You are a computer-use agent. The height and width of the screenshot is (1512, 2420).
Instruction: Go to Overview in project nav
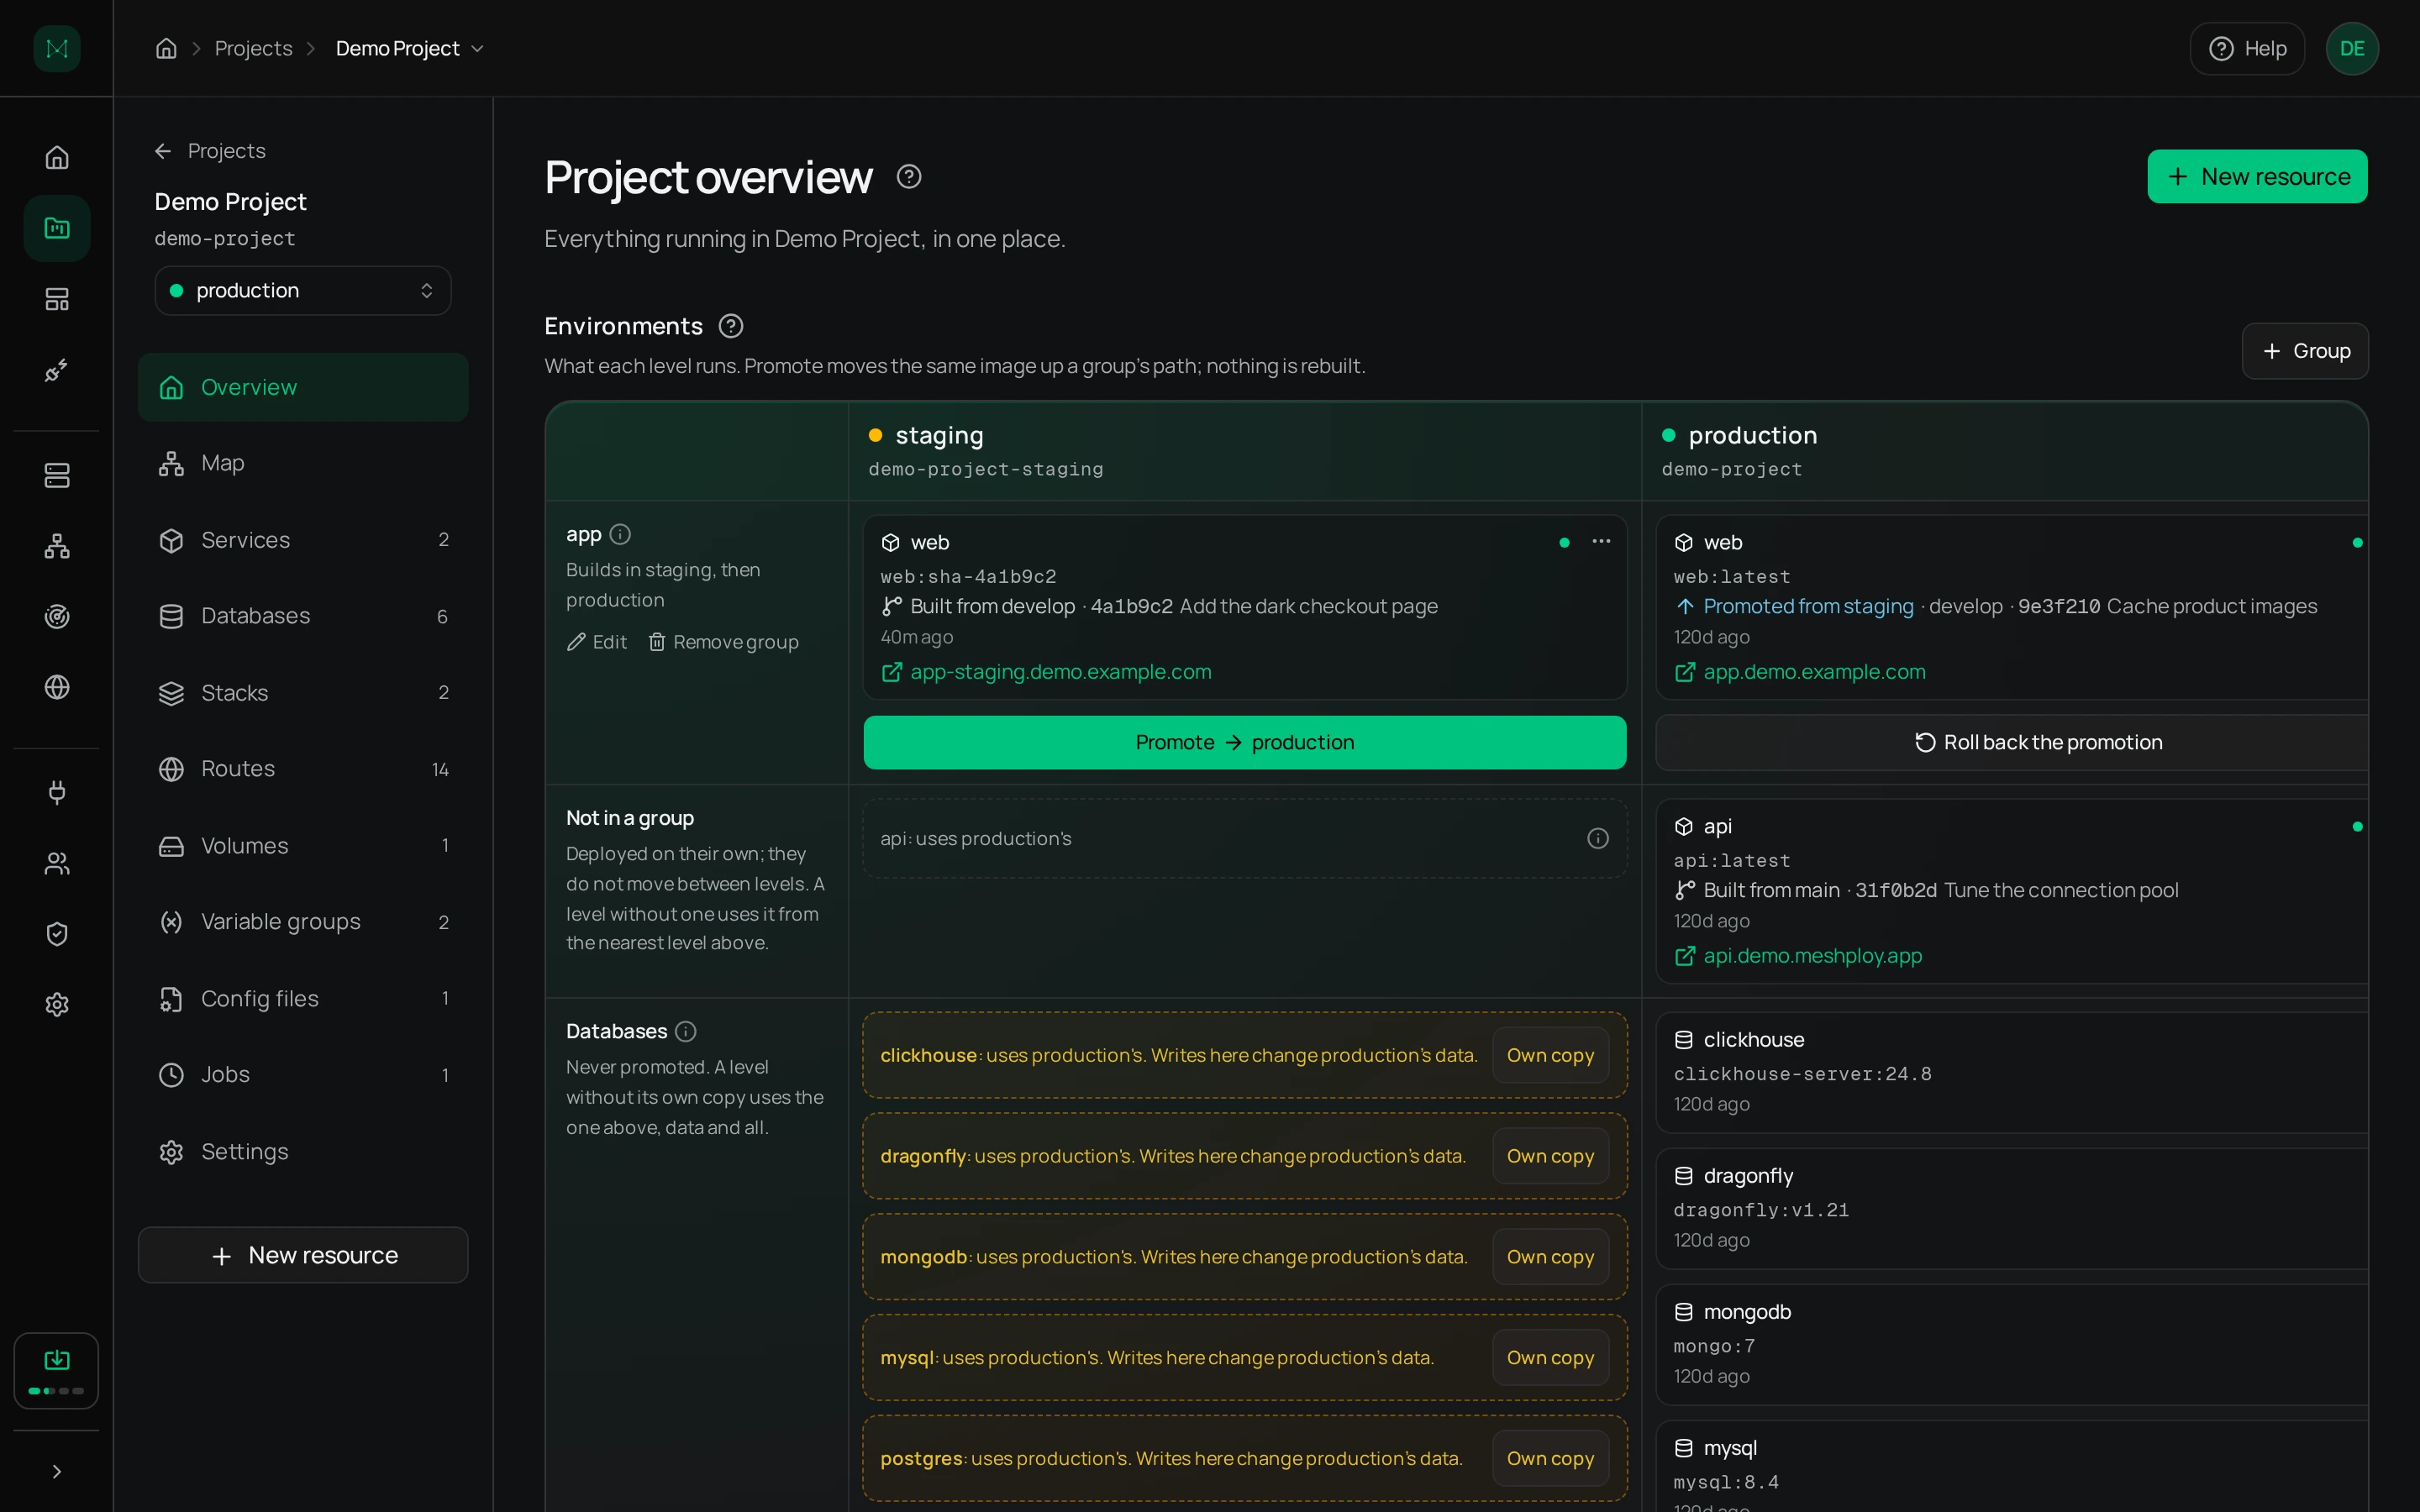pos(303,387)
